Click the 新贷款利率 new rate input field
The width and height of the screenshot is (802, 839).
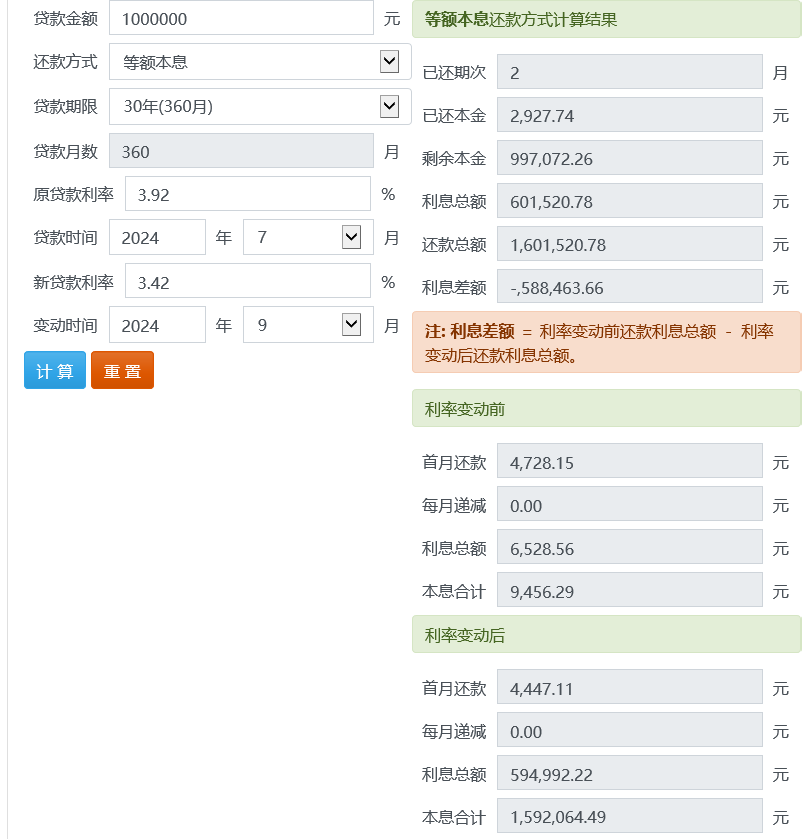pyautogui.click(x=247, y=282)
